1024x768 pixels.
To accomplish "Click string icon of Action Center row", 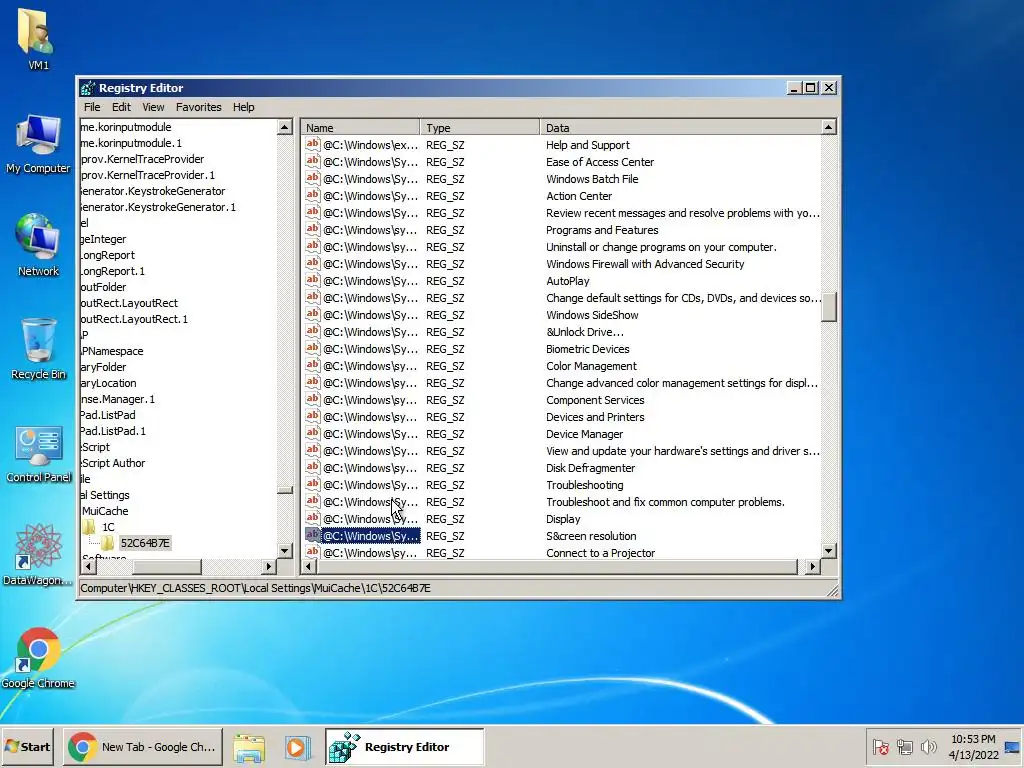I will pyautogui.click(x=313, y=195).
